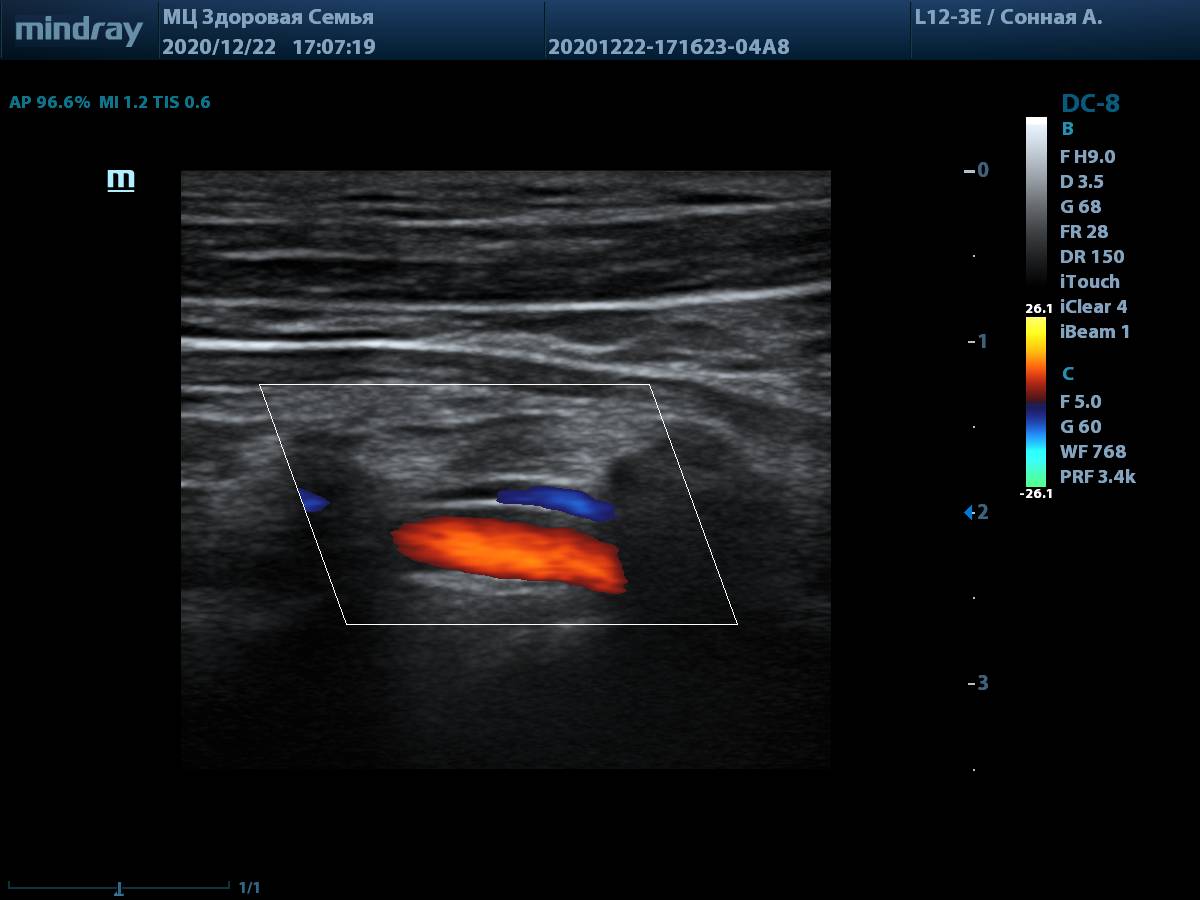This screenshot has width=1200, height=900.
Task: Click the L12-3E probe and exam label
Action: click(x=1008, y=17)
